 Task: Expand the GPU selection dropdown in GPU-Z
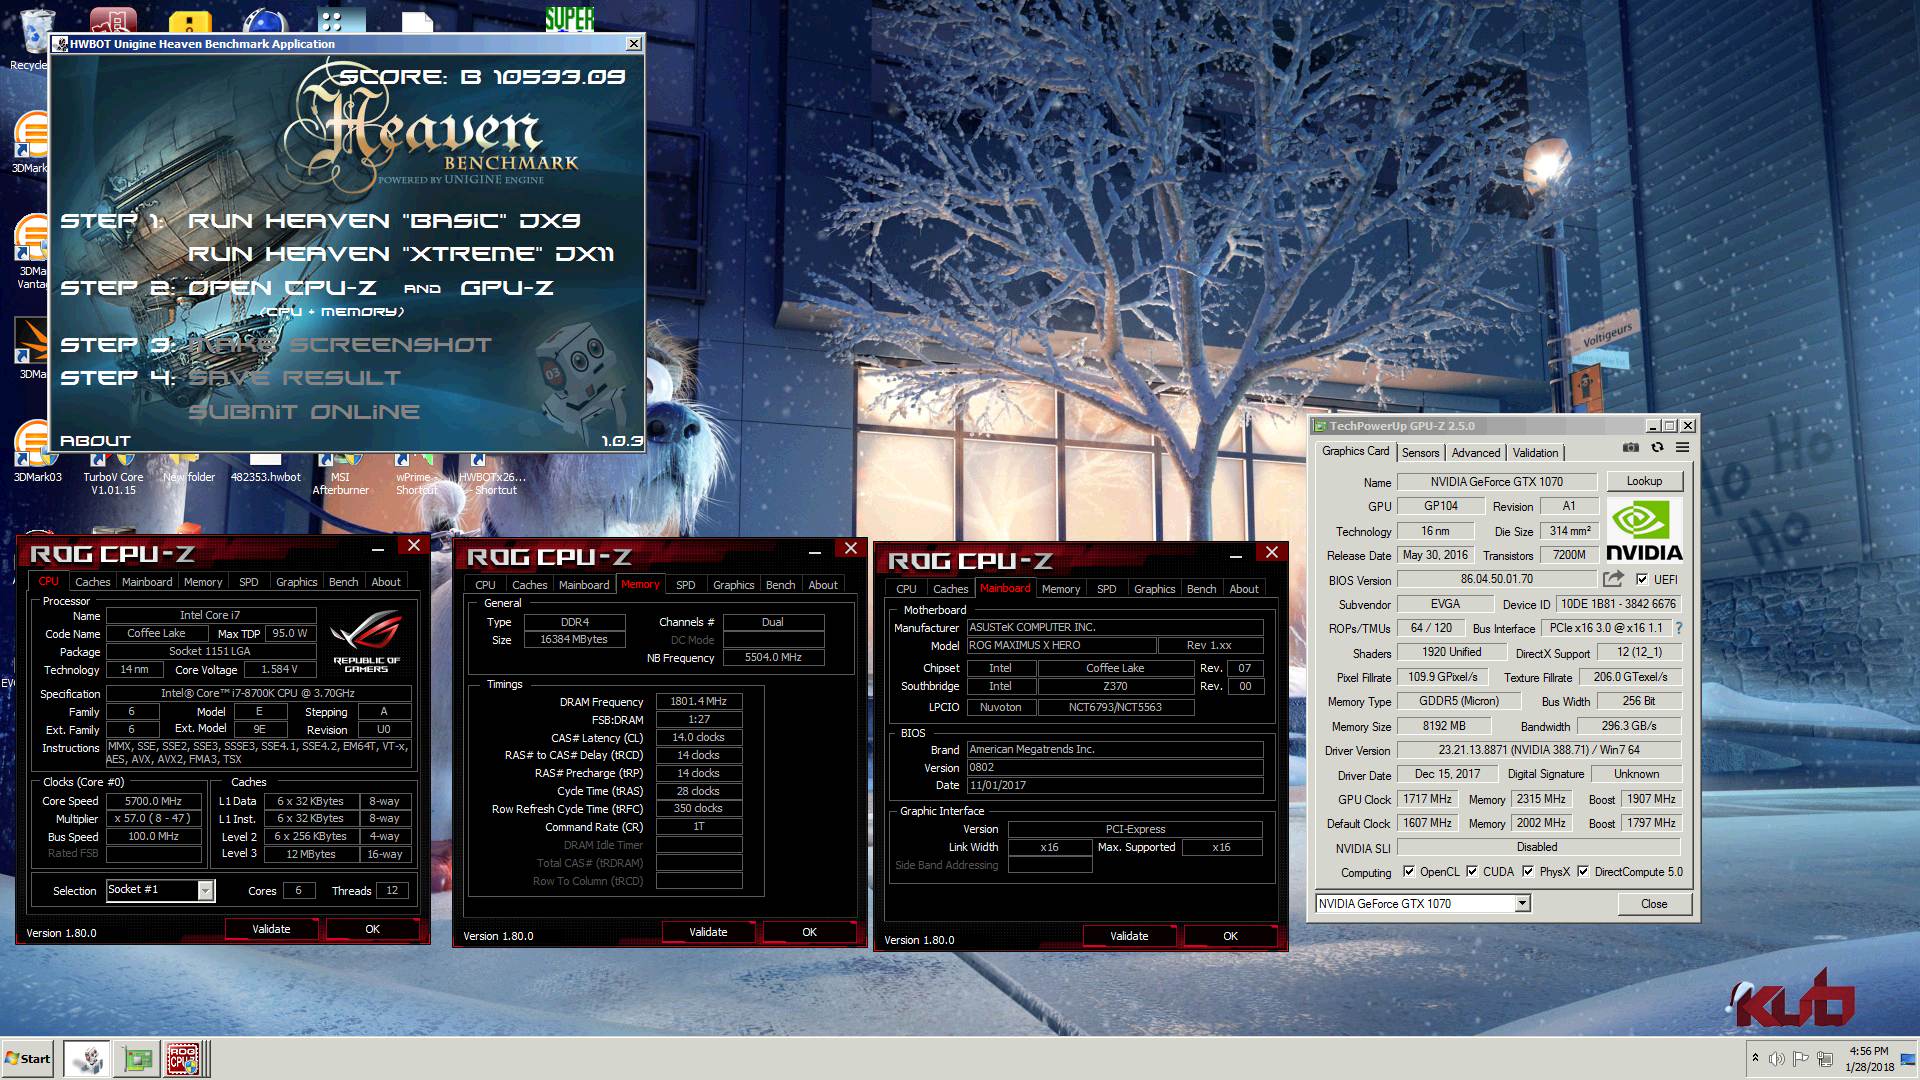coord(1522,903)
